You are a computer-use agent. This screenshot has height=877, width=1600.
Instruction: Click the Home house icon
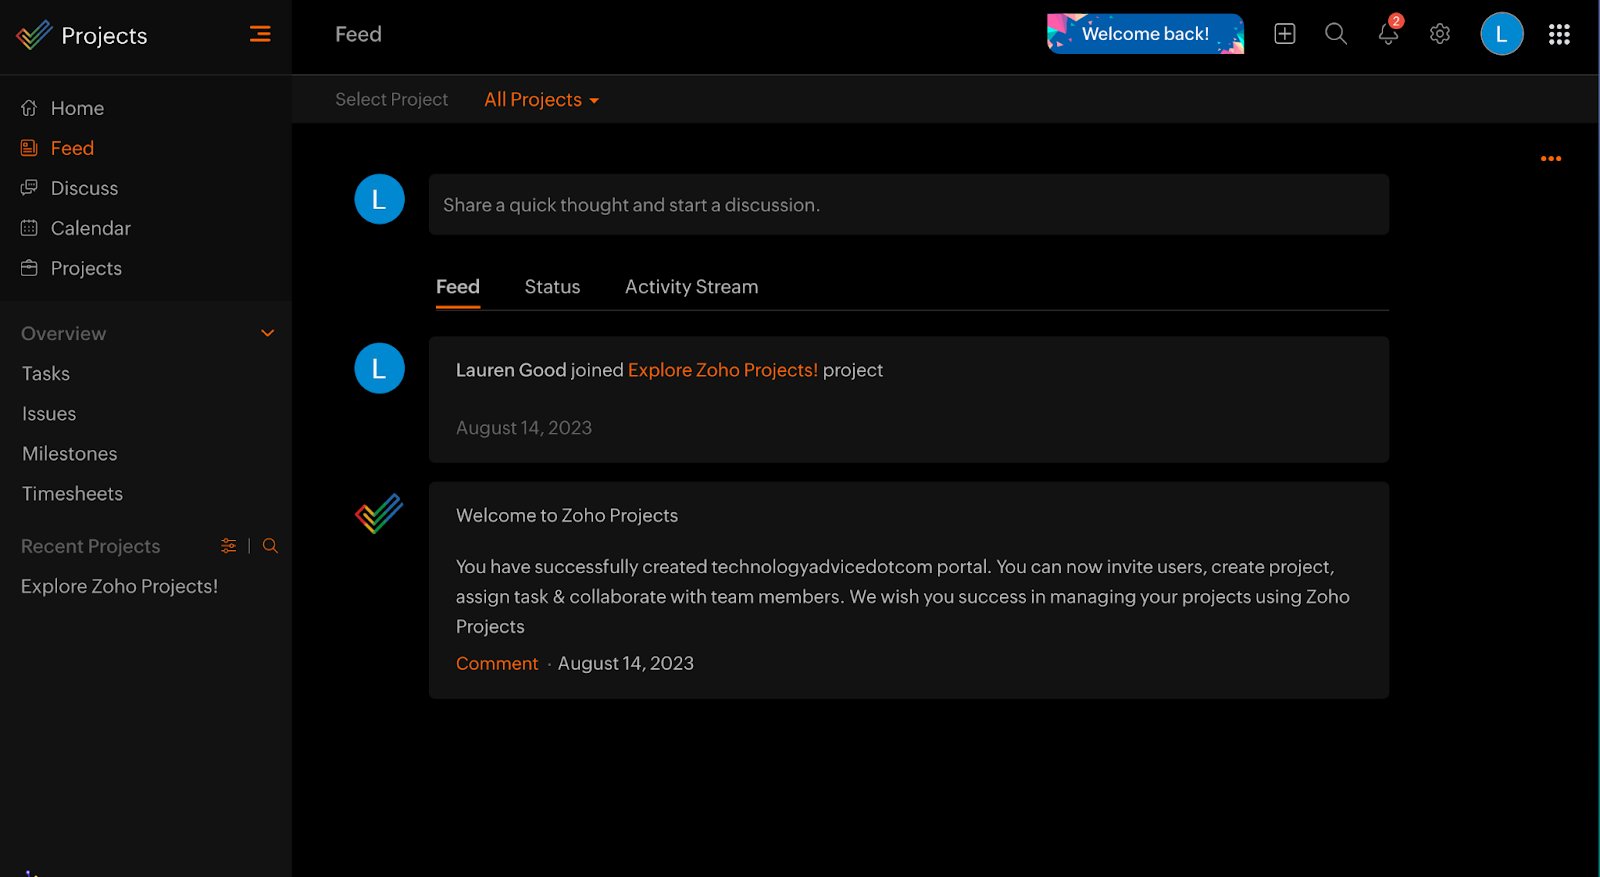point(29,108)
